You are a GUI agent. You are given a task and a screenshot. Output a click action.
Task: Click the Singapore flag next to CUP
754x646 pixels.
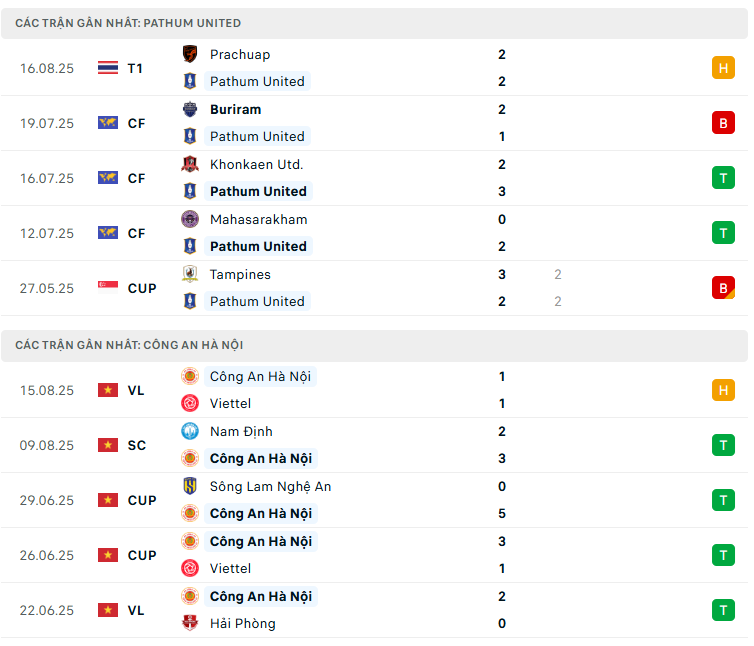point(108,288)
